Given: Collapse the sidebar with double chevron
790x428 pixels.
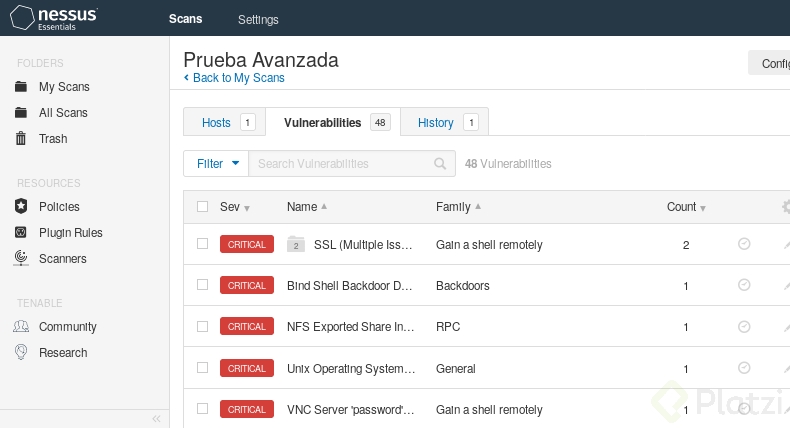Looking at the screenshot, I should pos(156,419).
